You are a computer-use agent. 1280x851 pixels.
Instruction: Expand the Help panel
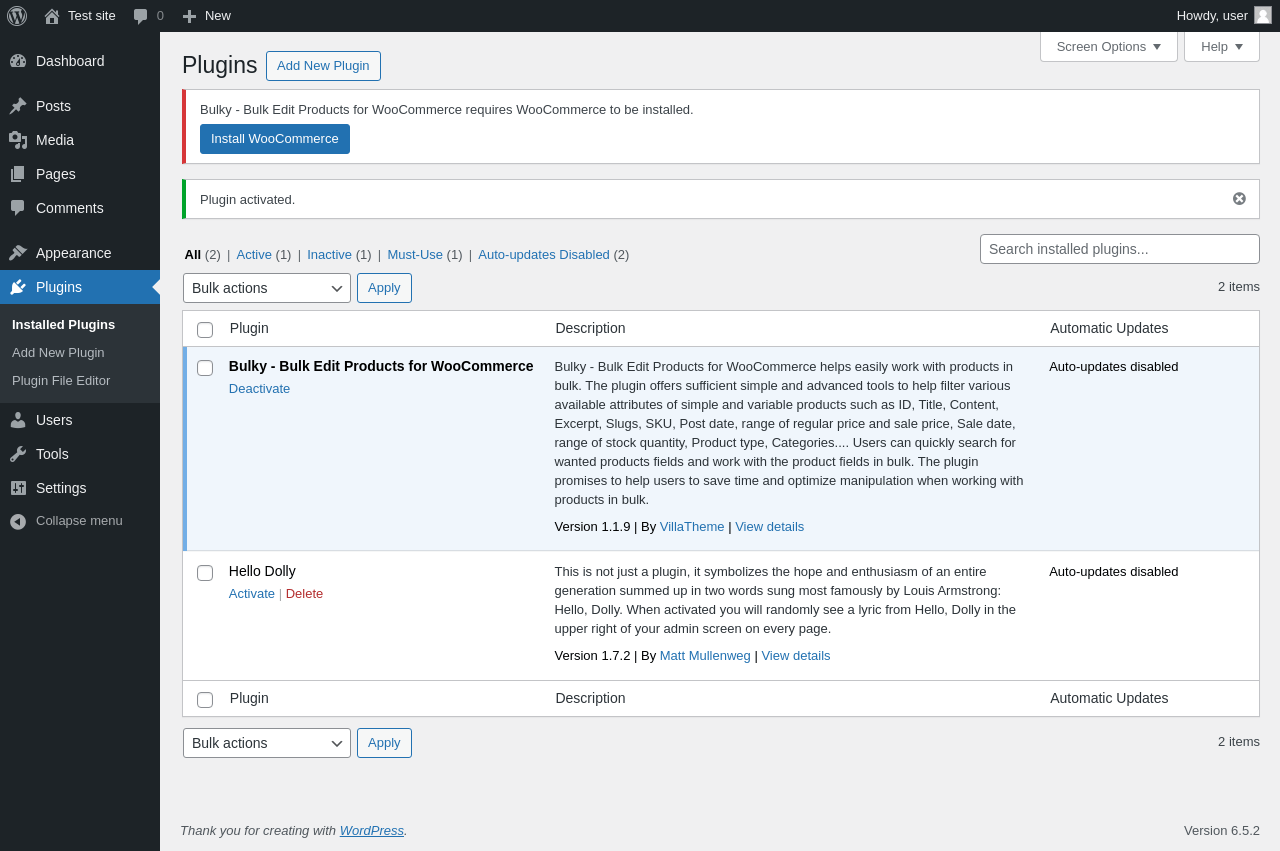[x=1222, y=46]
